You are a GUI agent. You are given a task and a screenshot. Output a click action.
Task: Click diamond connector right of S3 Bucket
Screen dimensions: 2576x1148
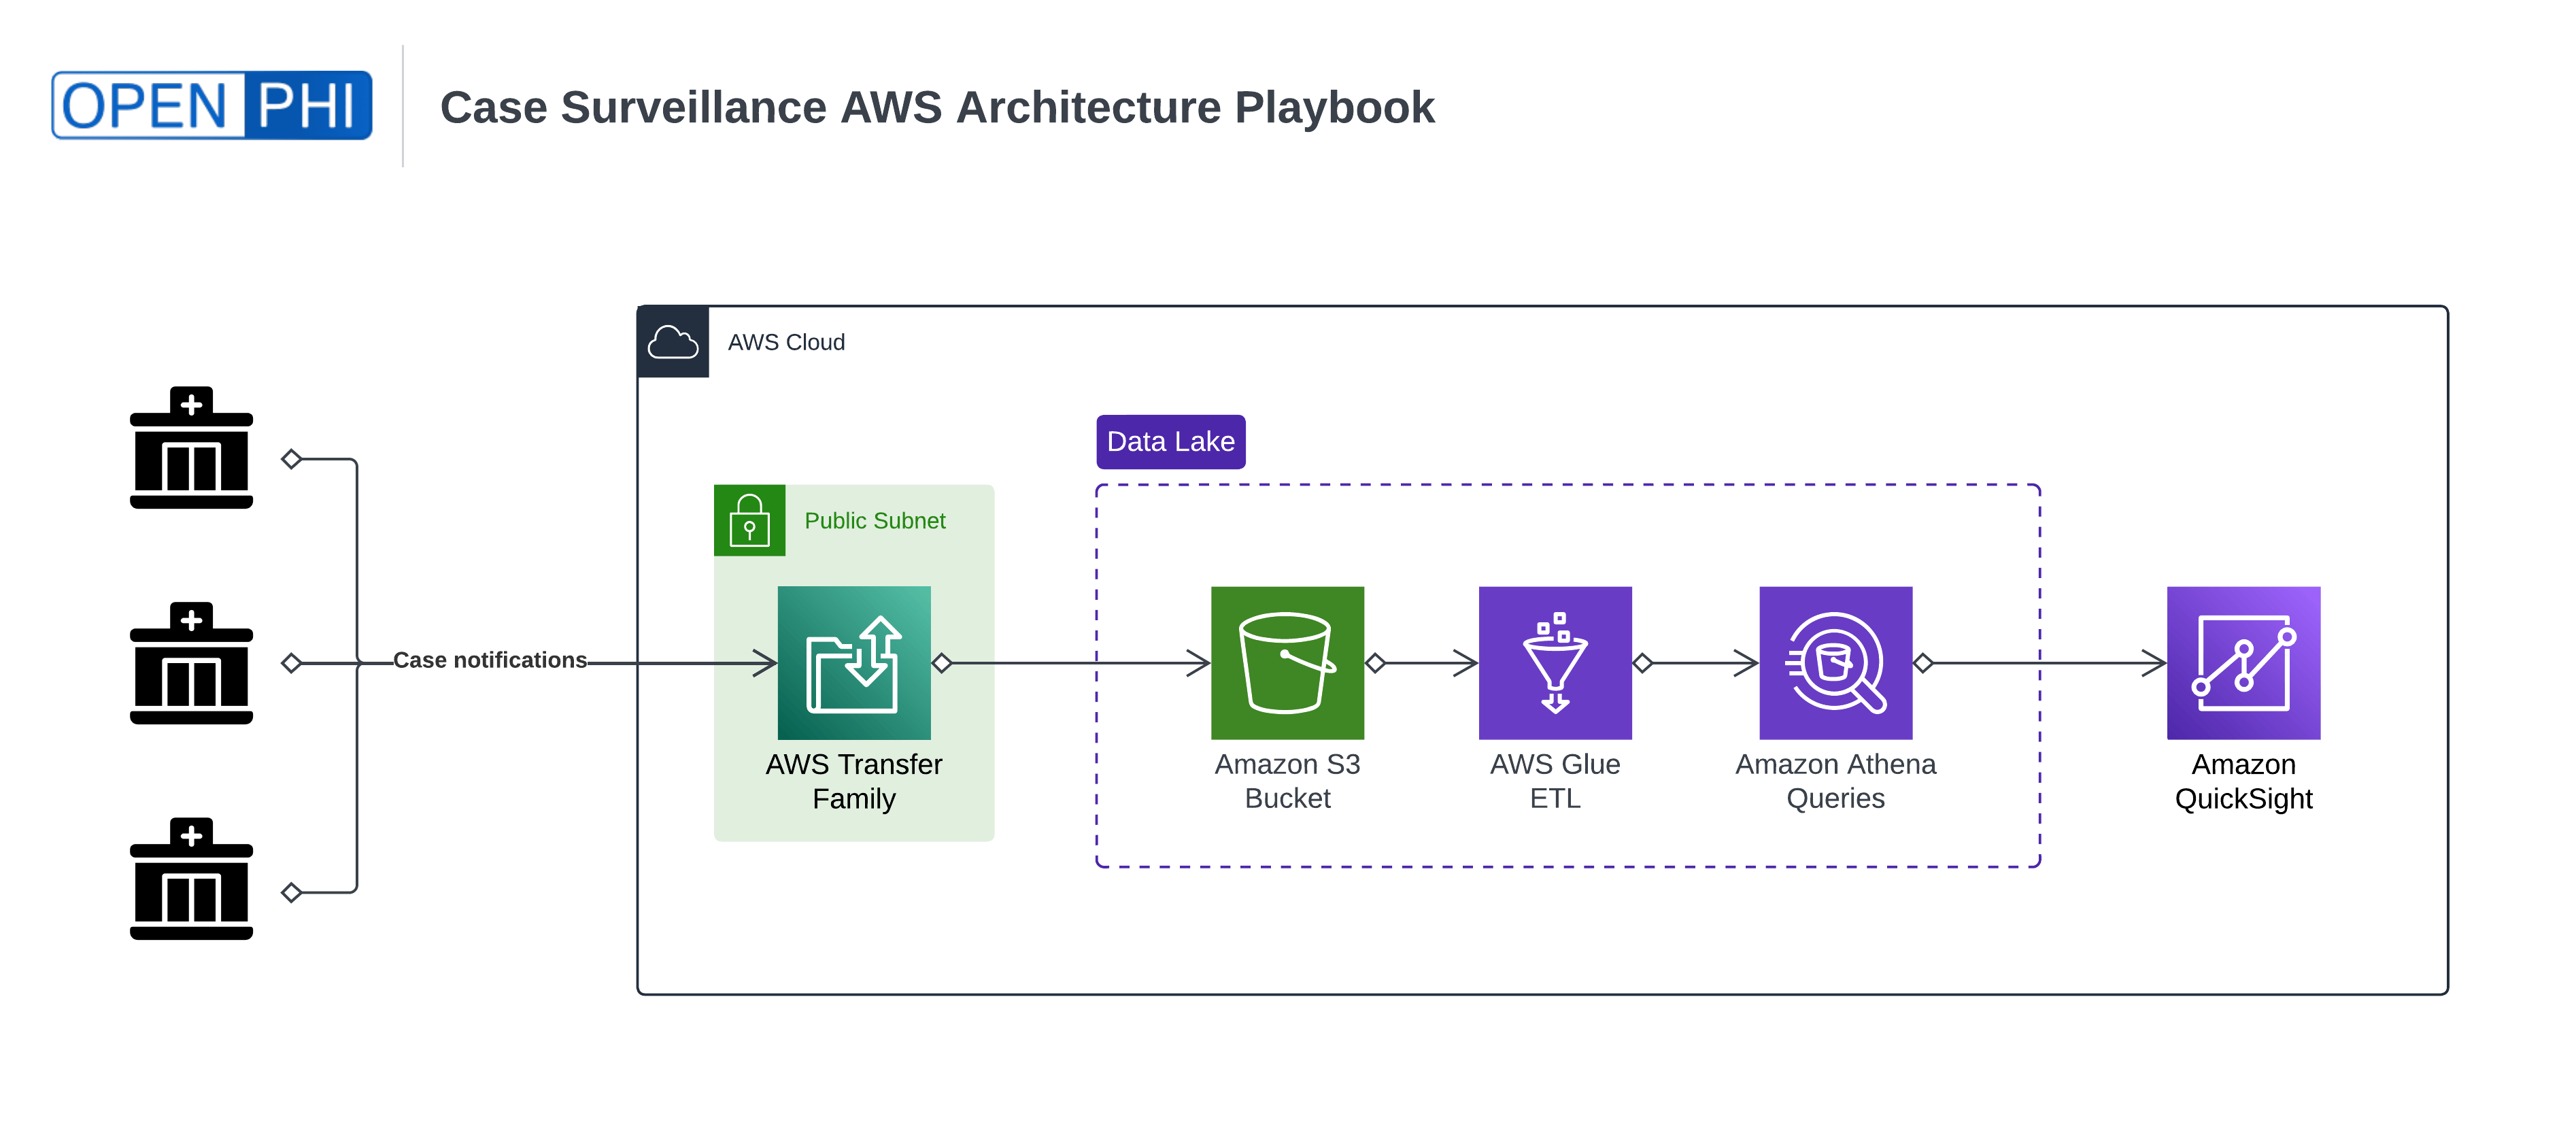click(1376, 663)
